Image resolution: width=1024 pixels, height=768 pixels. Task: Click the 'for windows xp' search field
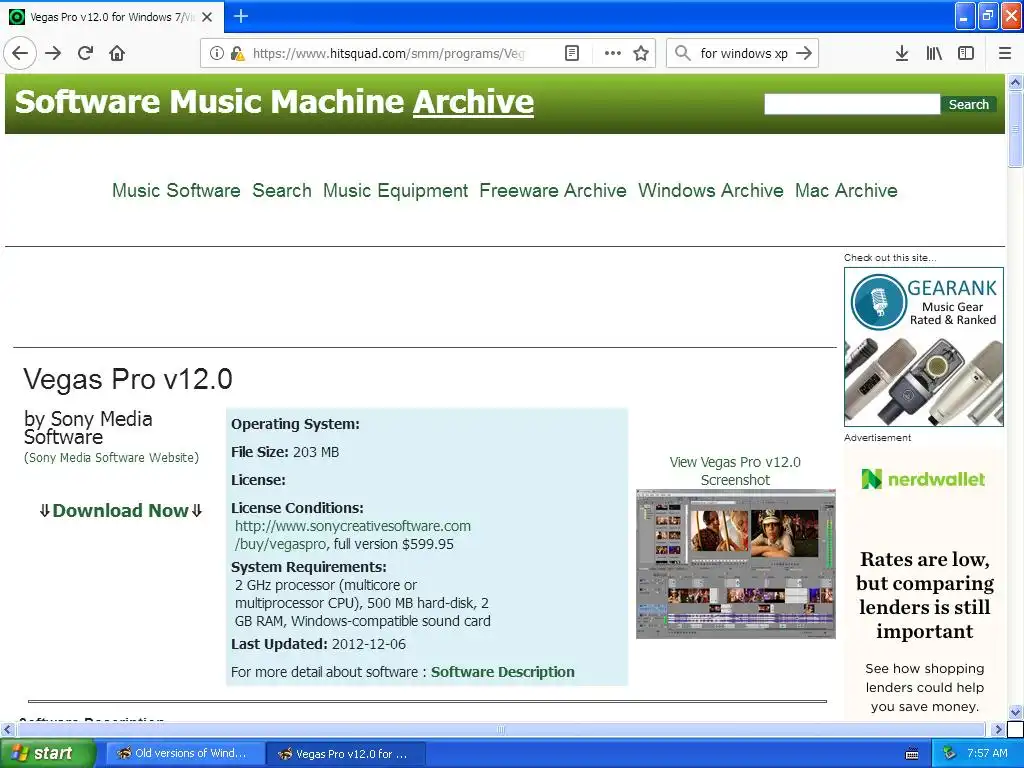744,53
